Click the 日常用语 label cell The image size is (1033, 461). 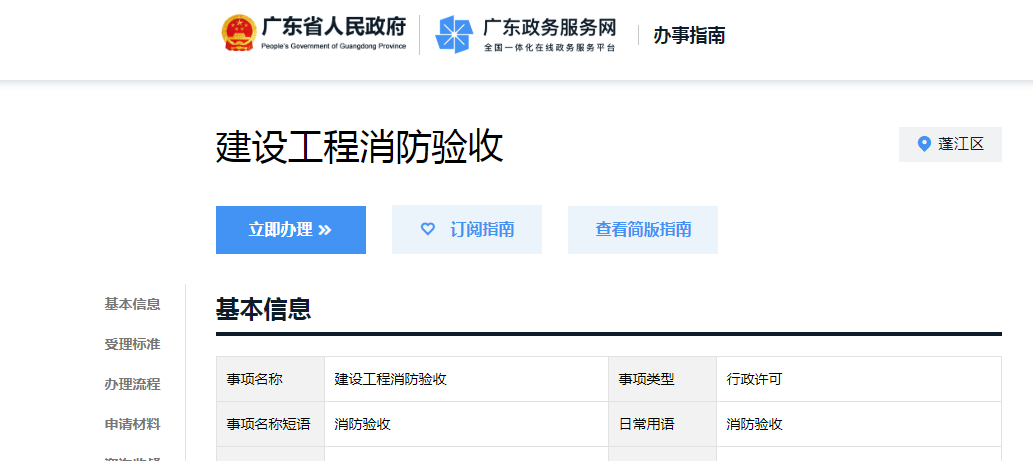(663, 424)
